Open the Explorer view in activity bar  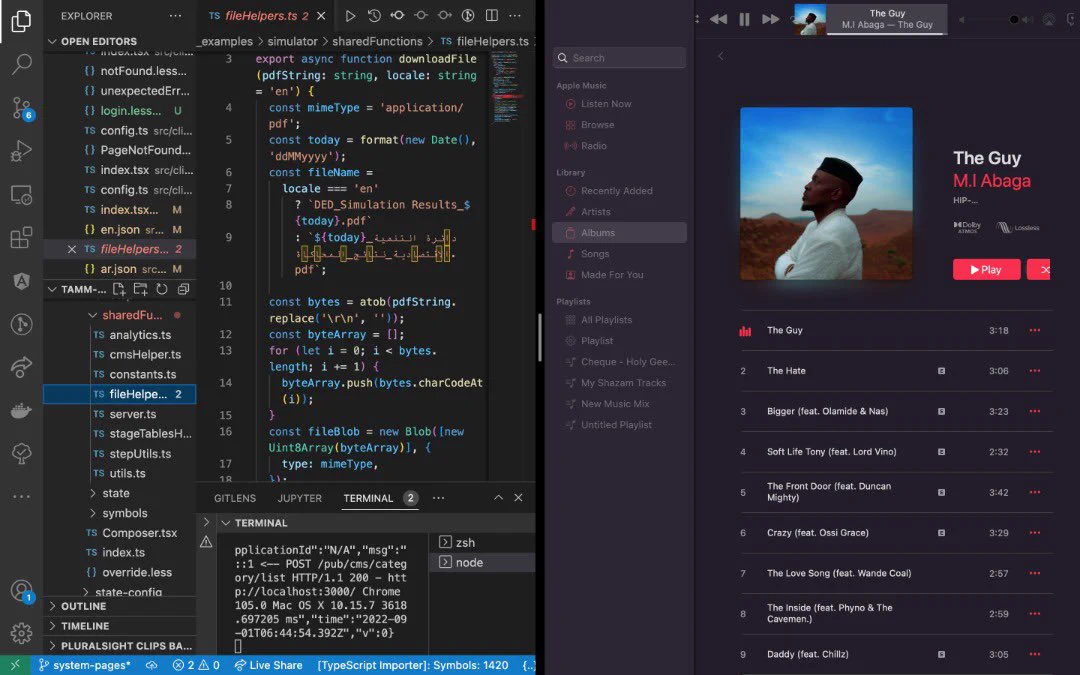point(21,21)
